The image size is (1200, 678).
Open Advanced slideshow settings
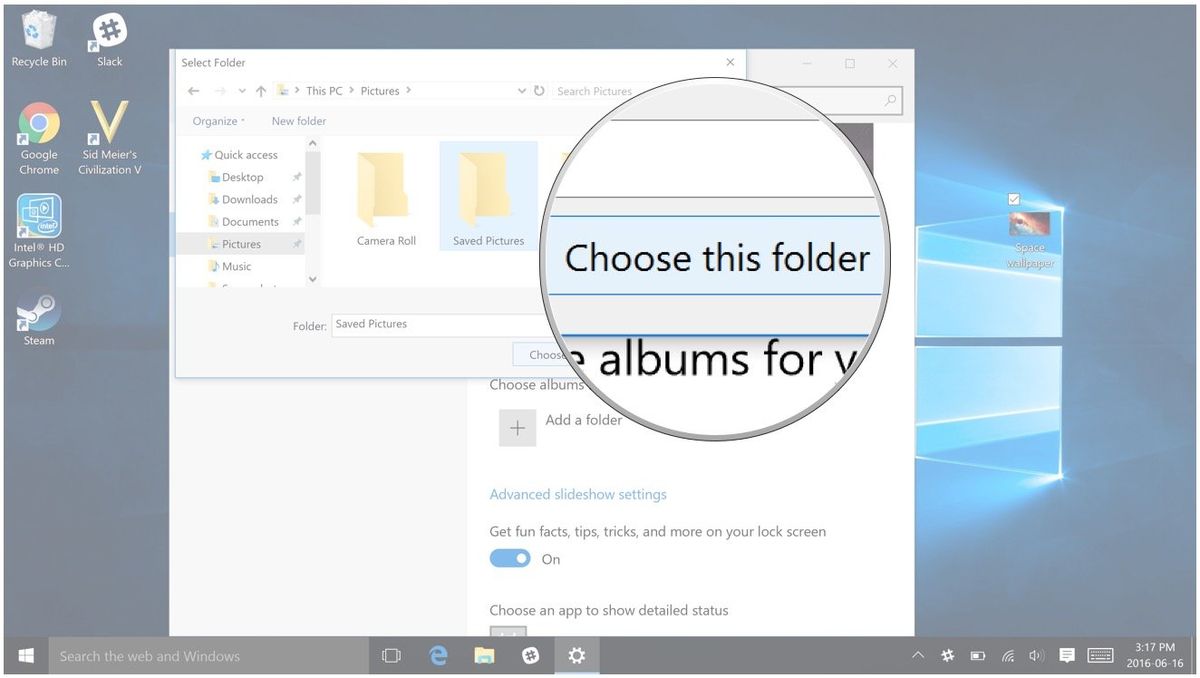[578, 494]
